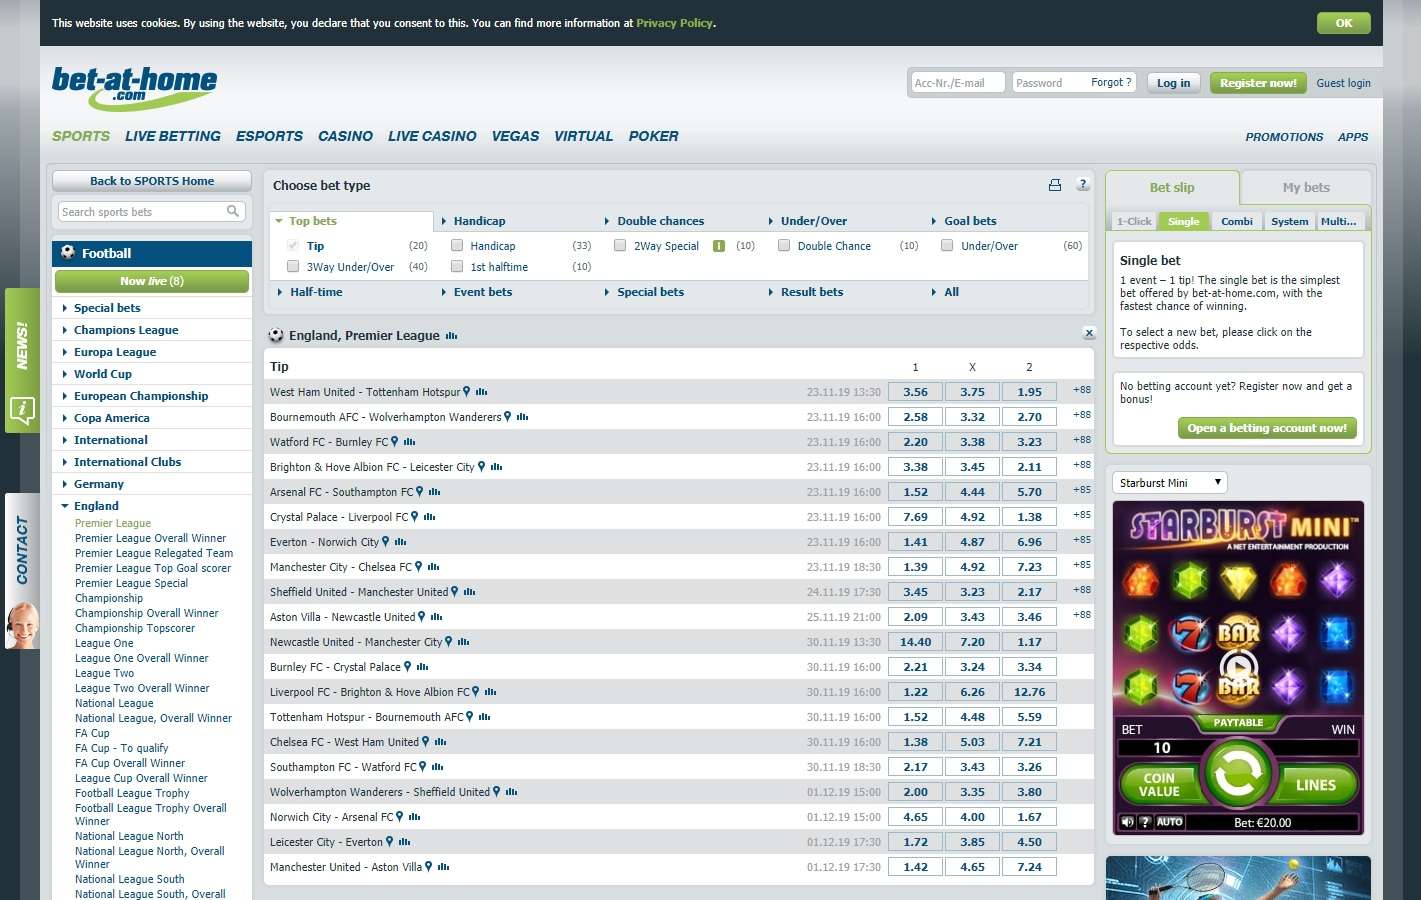Click the 2Way Special info icon
The height and width of the screenshot is (900, 1421).
718,246
